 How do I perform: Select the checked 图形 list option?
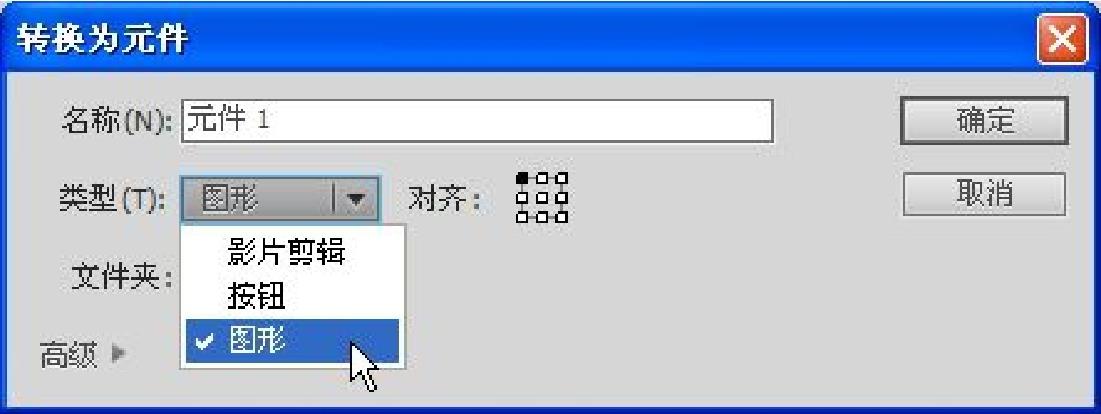point(293,341)
